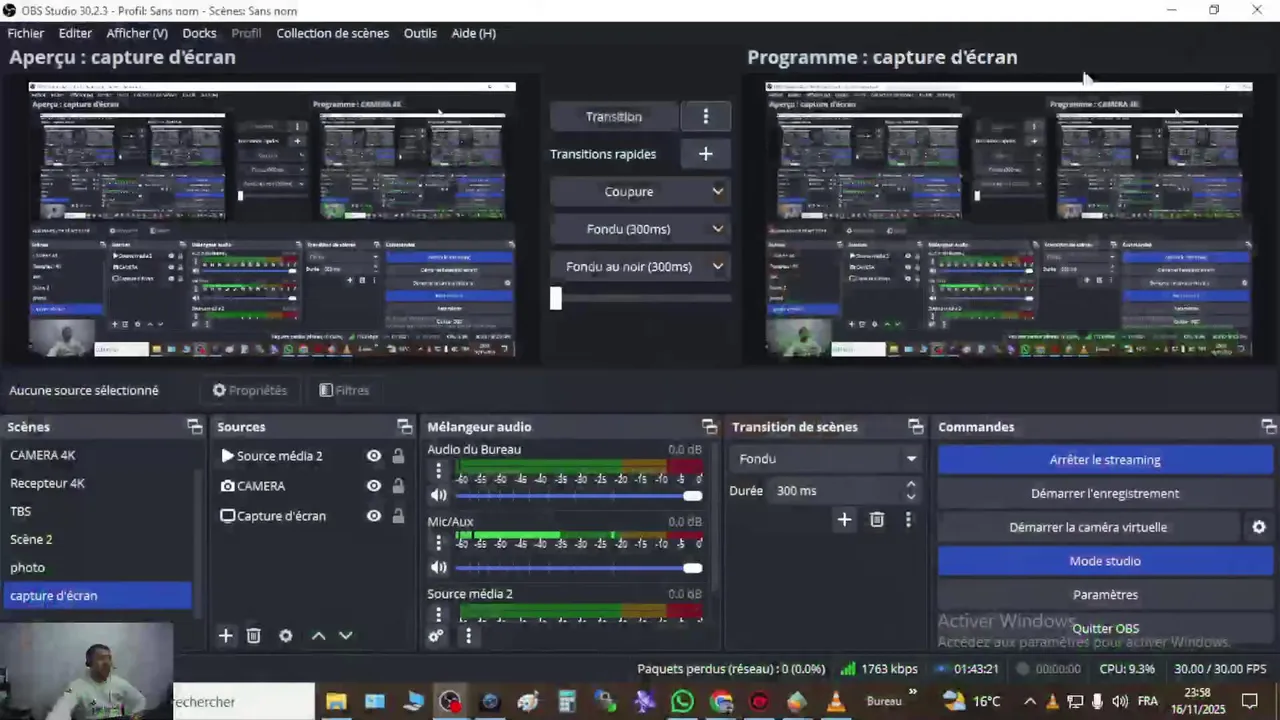Open the Outils menu

420,33
